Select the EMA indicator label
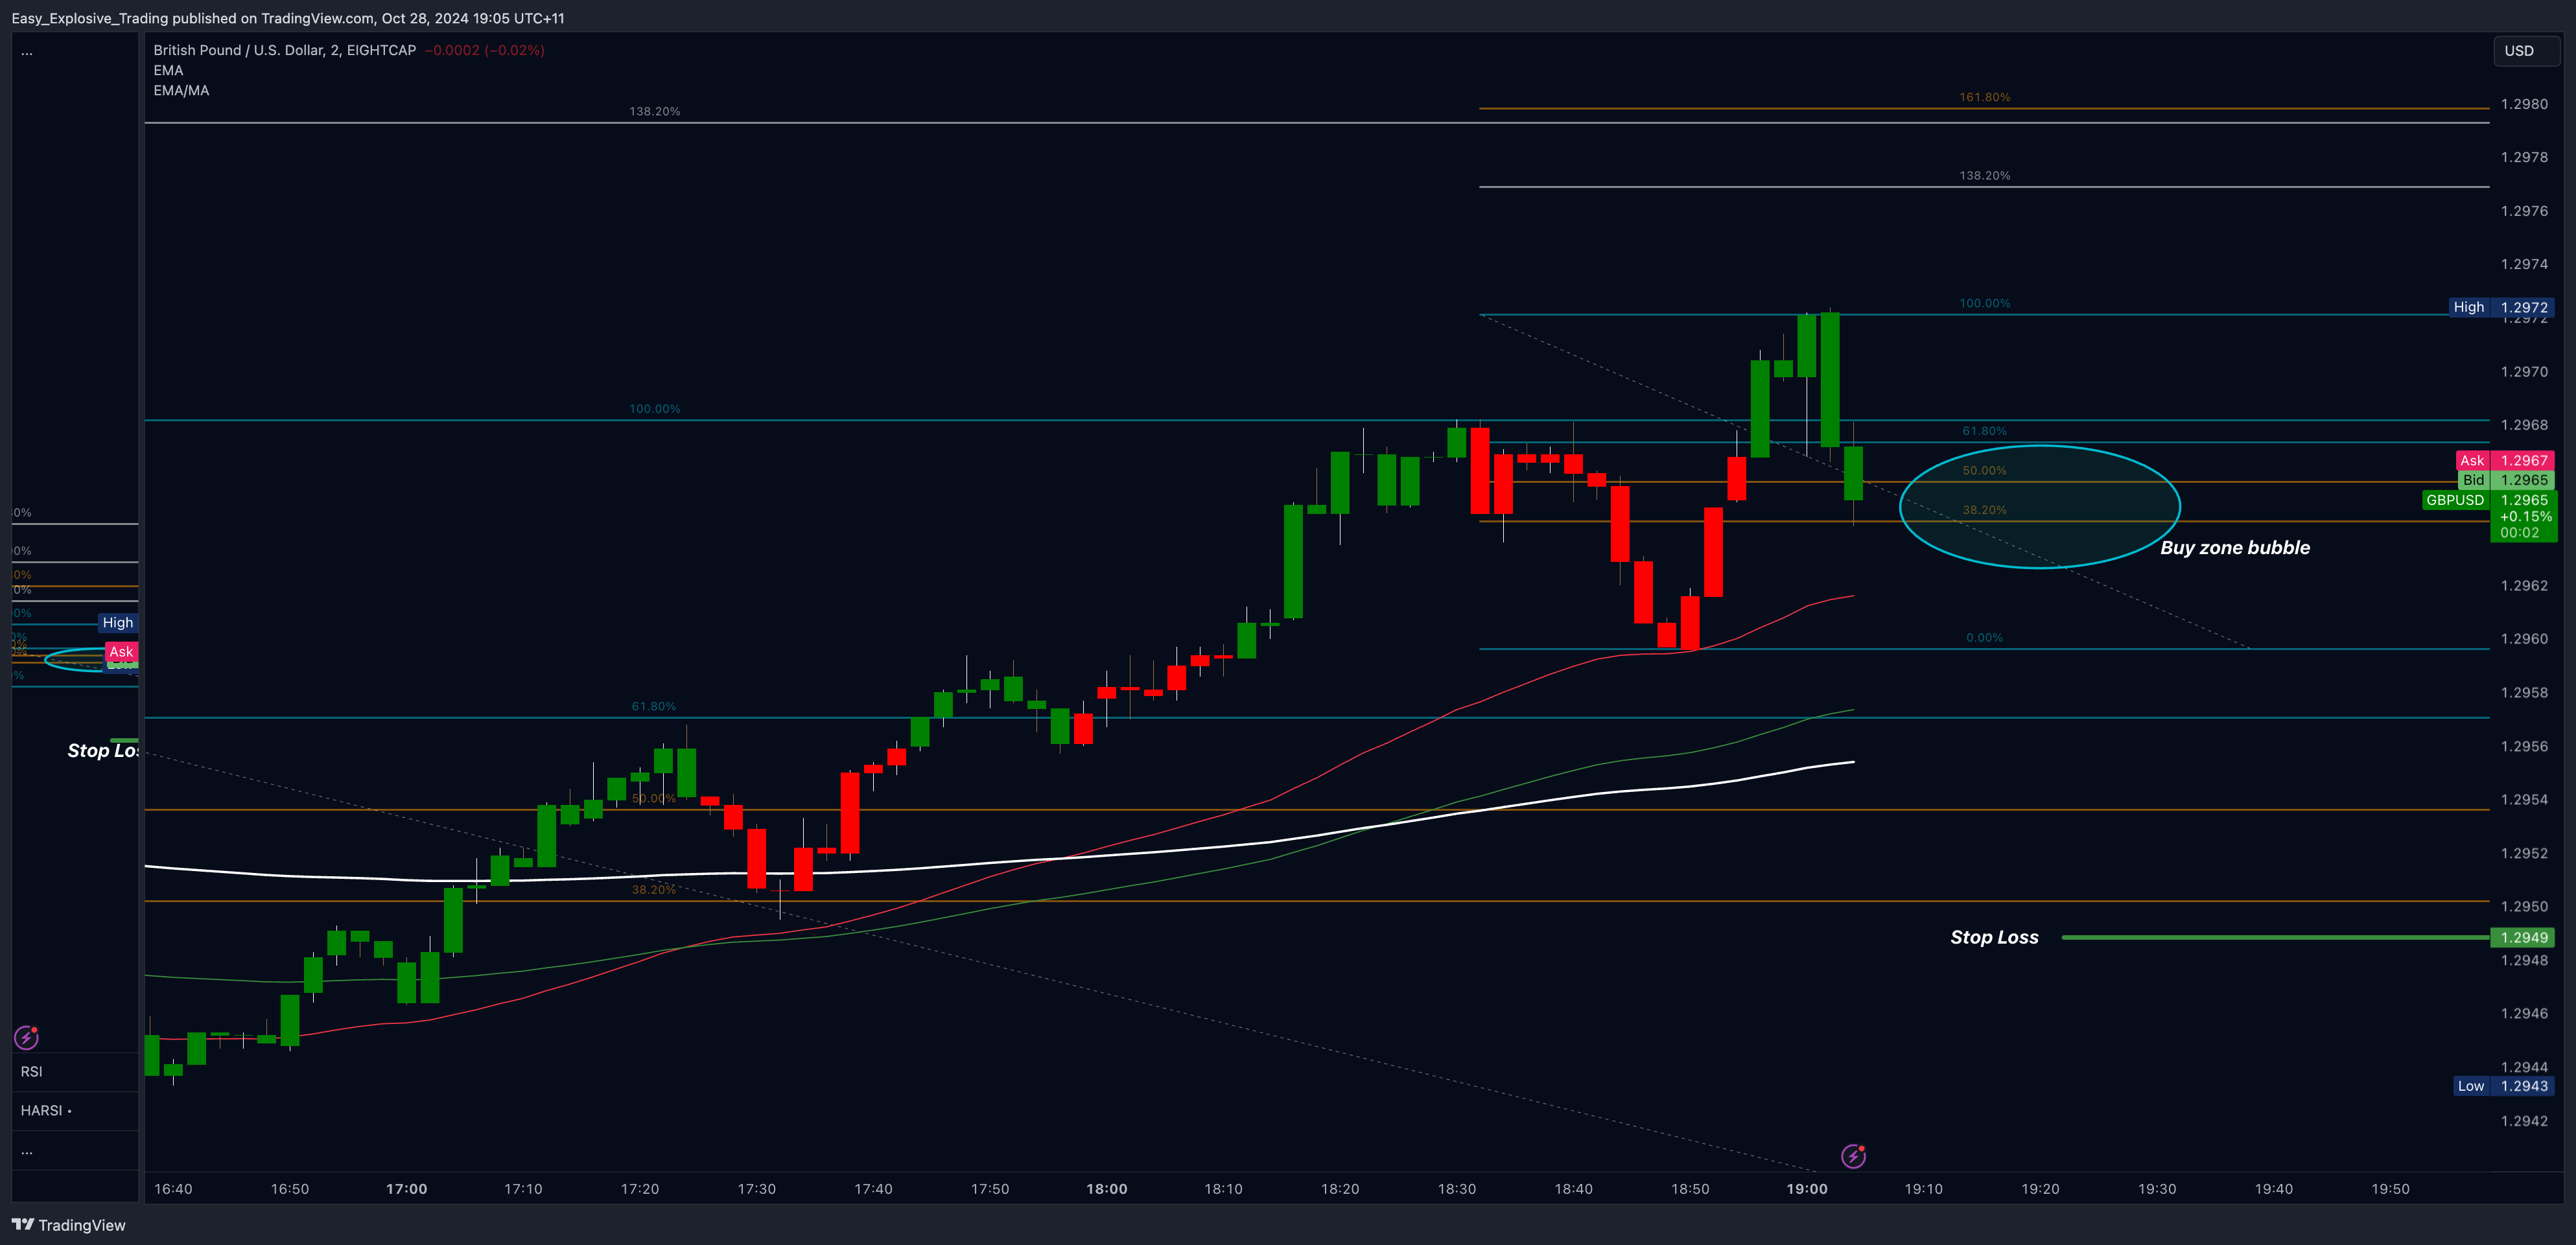The height and width of the screenshot is (1245, 2576). click(x=168, y=70)
